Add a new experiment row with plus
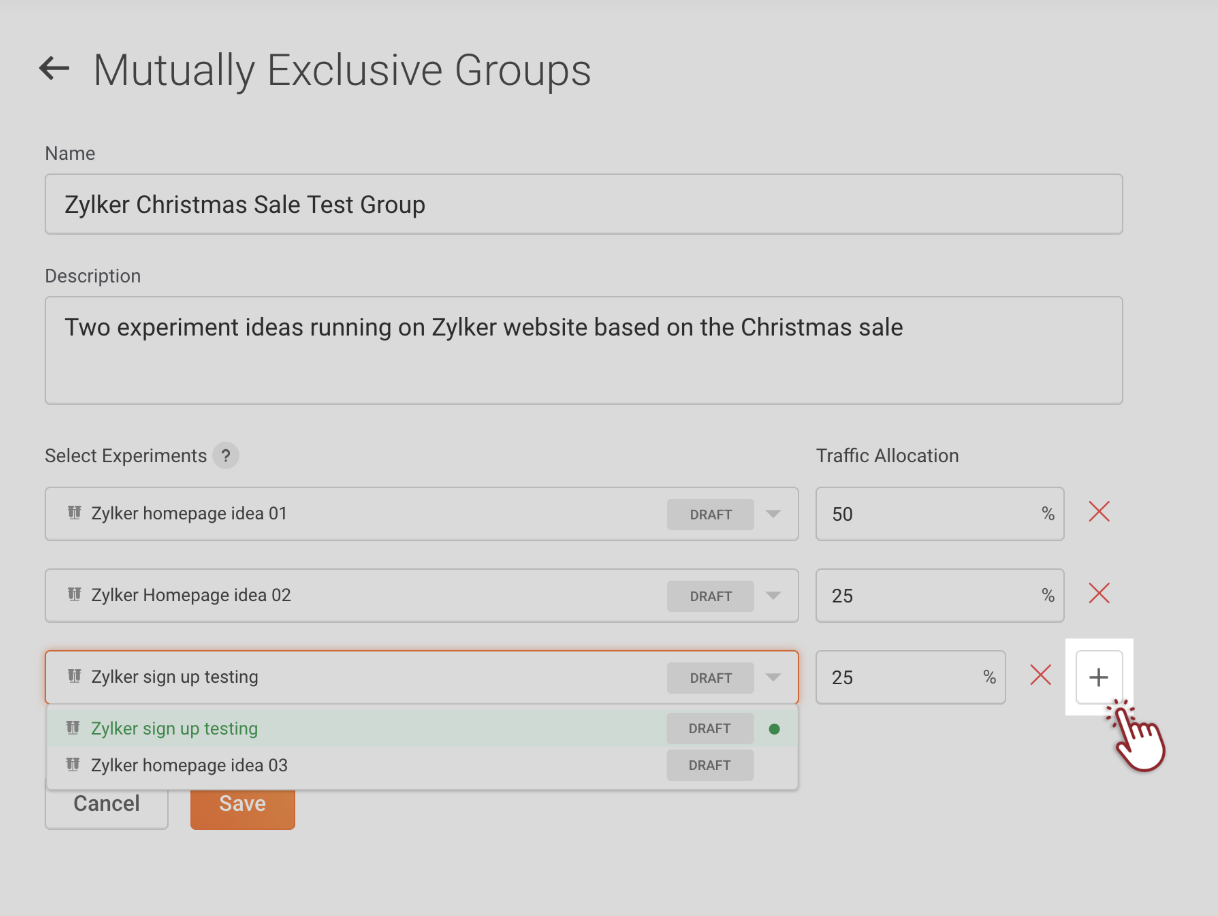1218x916 pixels. pos(1098,677)
